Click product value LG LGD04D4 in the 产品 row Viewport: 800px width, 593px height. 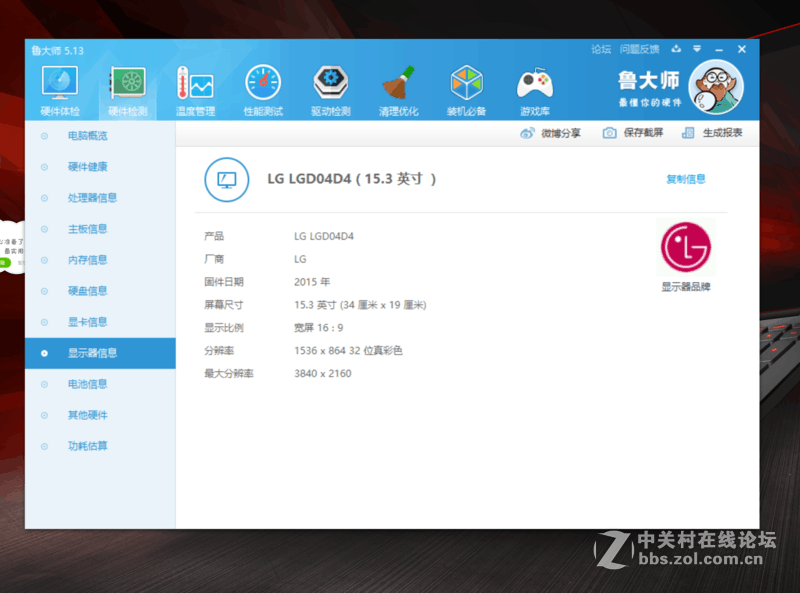point(323,236)
